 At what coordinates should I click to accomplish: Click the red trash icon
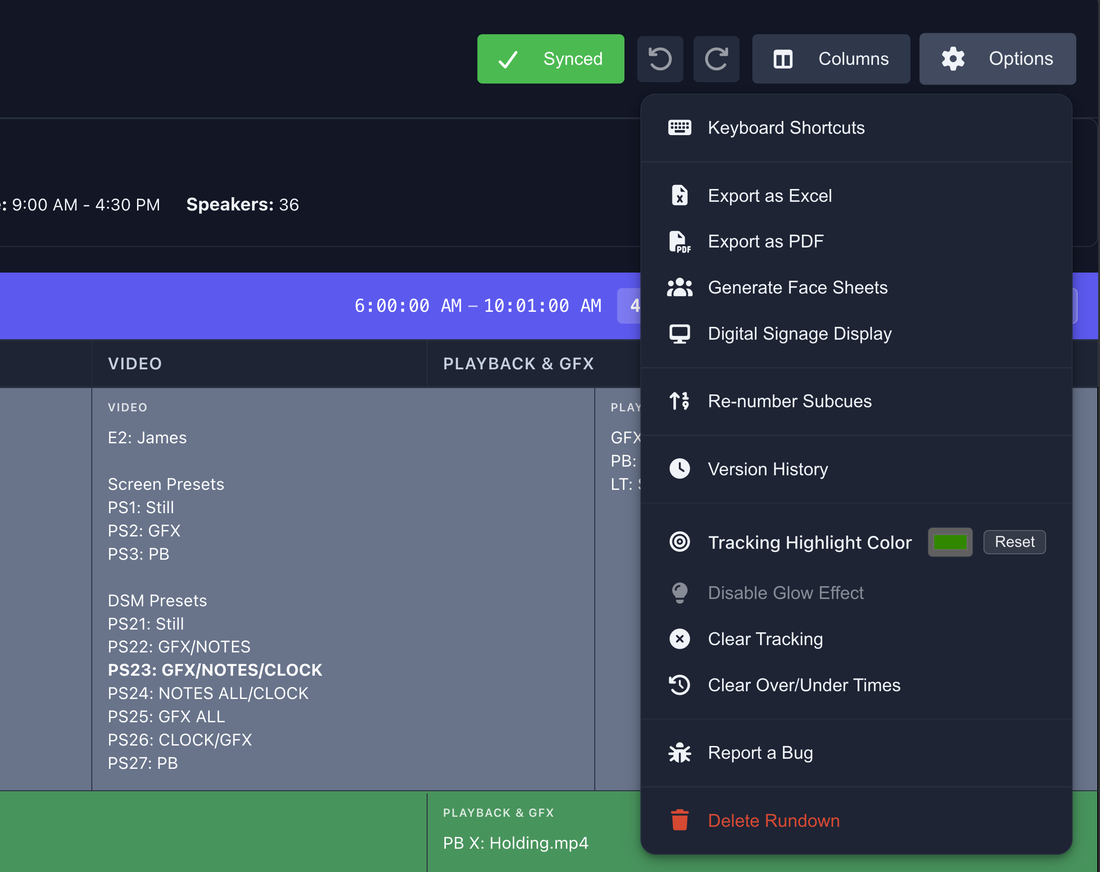pos(679,819)
